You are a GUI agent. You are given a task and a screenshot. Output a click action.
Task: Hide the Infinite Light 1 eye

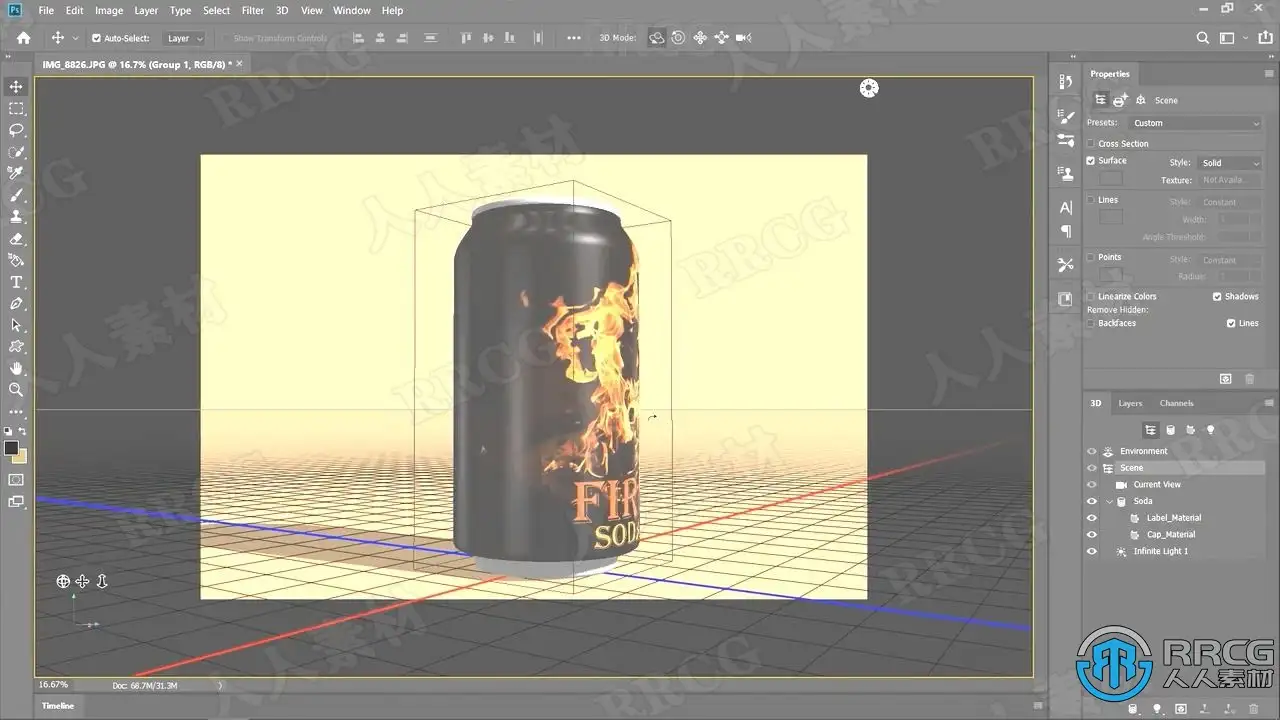point(1092,552)
